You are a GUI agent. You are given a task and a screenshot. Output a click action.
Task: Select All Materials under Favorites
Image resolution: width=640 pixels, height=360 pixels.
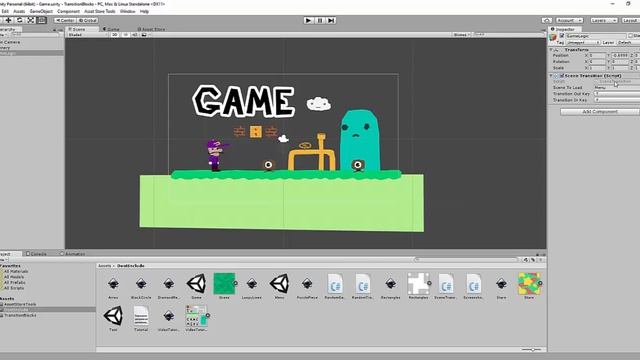click(x=16, y=271)
